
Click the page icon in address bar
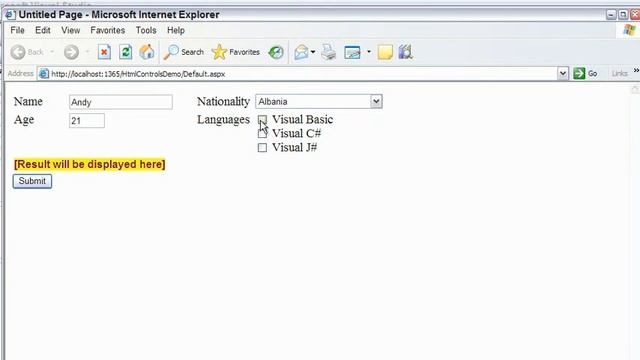pos(44,74)
